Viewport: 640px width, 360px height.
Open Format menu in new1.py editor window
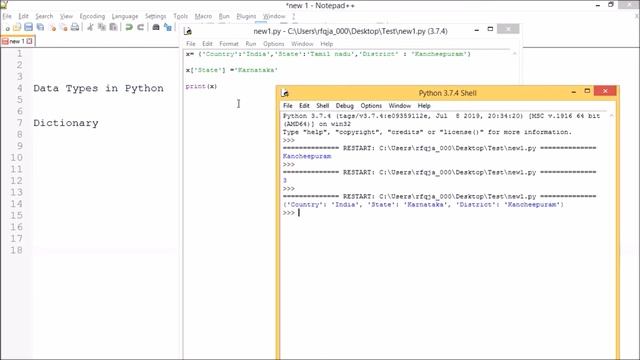click(x=229, y=44)
